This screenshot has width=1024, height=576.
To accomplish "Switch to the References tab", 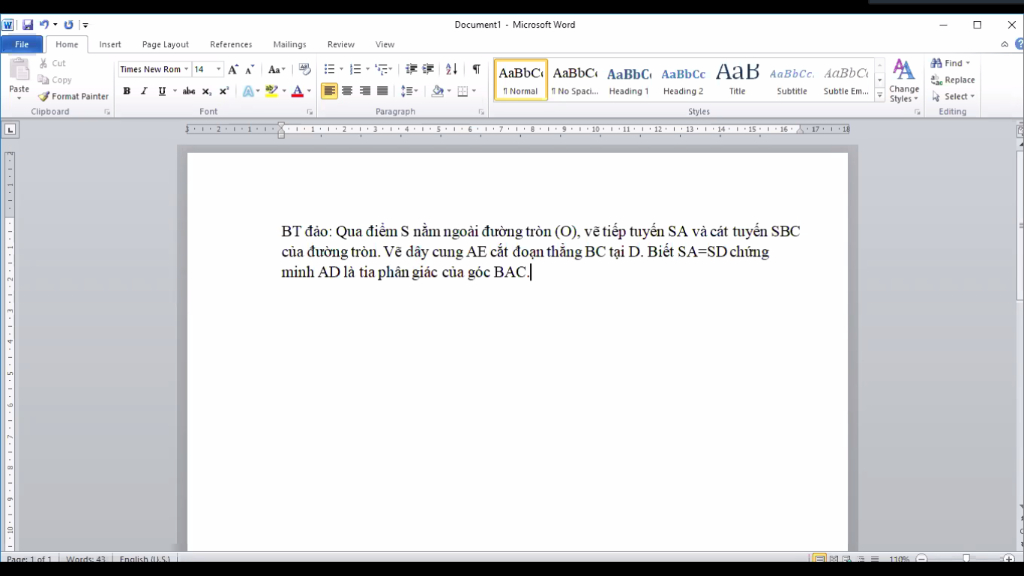I will click(x=231, y=44).
